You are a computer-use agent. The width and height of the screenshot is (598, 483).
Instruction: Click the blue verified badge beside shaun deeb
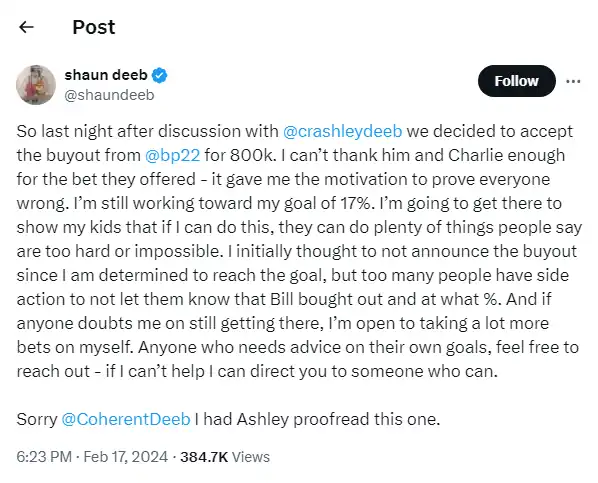point(159,76)
